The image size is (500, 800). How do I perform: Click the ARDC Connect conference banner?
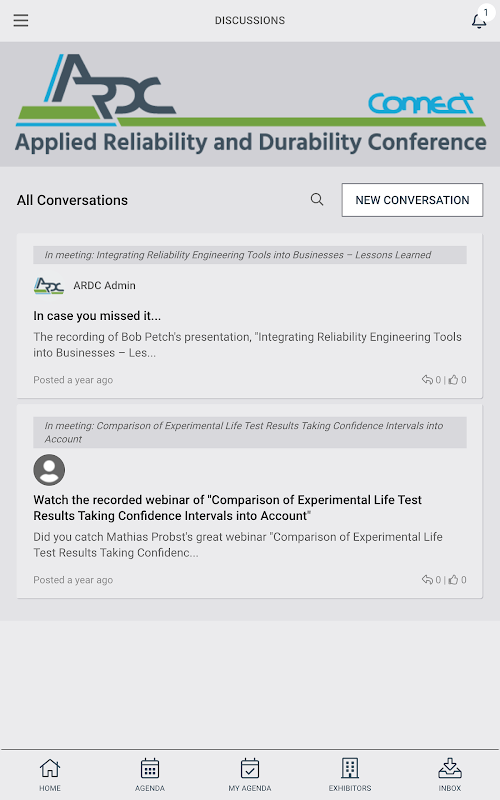[250, 104]
